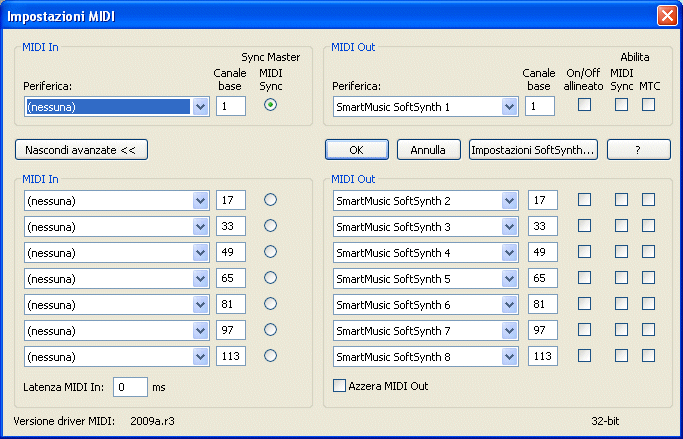Expand the SmartMusic SoftSynth 8 dropdown
Image resolution: width=683 pixels, height=439 pixels.
point(426,357)
